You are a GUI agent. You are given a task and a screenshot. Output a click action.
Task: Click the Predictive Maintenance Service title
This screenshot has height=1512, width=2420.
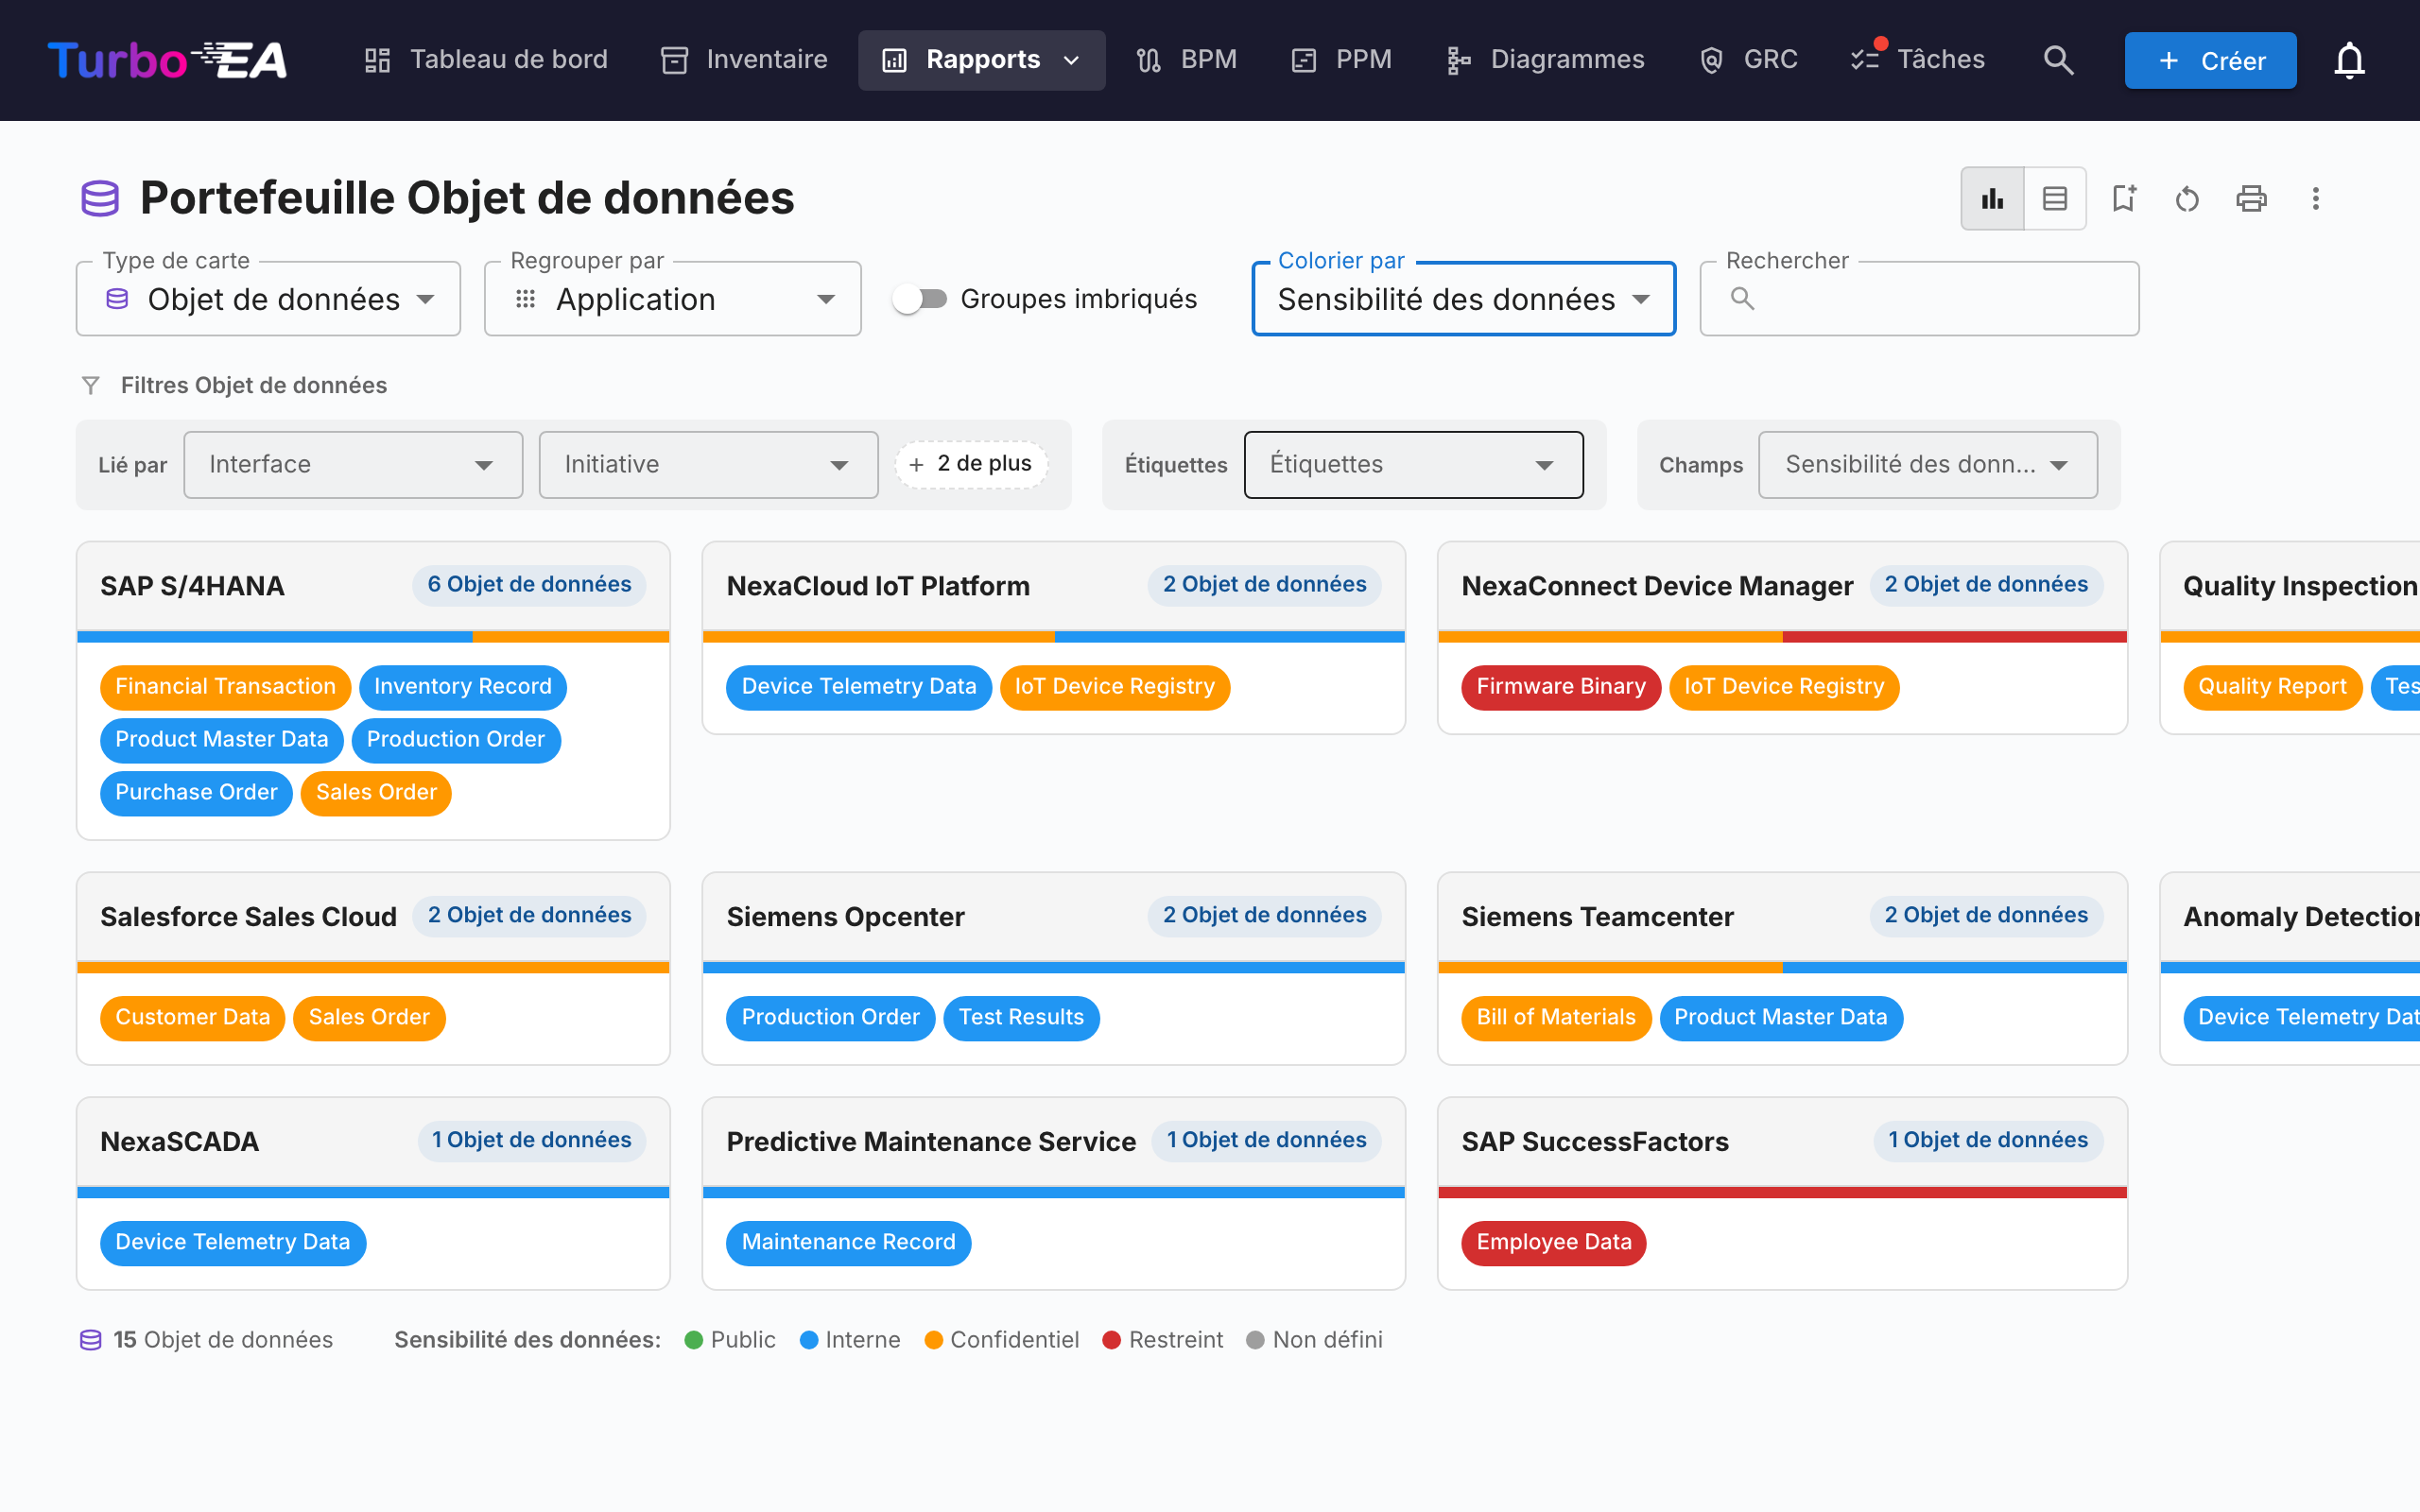click(x=931, y=1142)
